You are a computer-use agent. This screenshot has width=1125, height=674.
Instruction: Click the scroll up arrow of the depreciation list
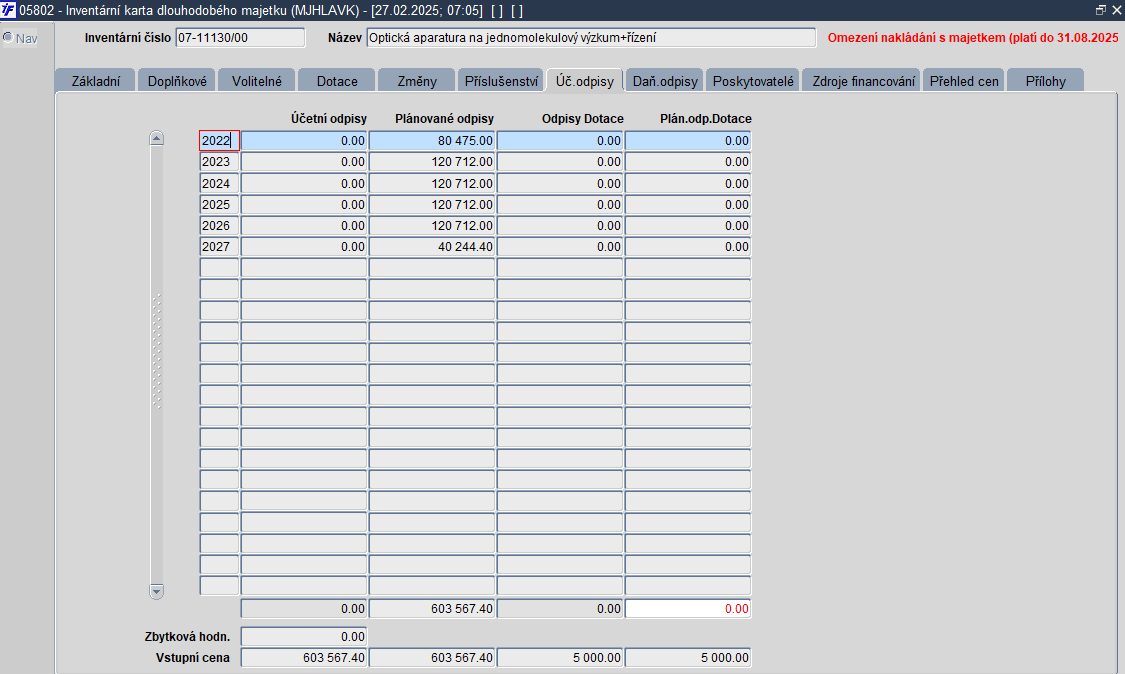pos(156,138)
